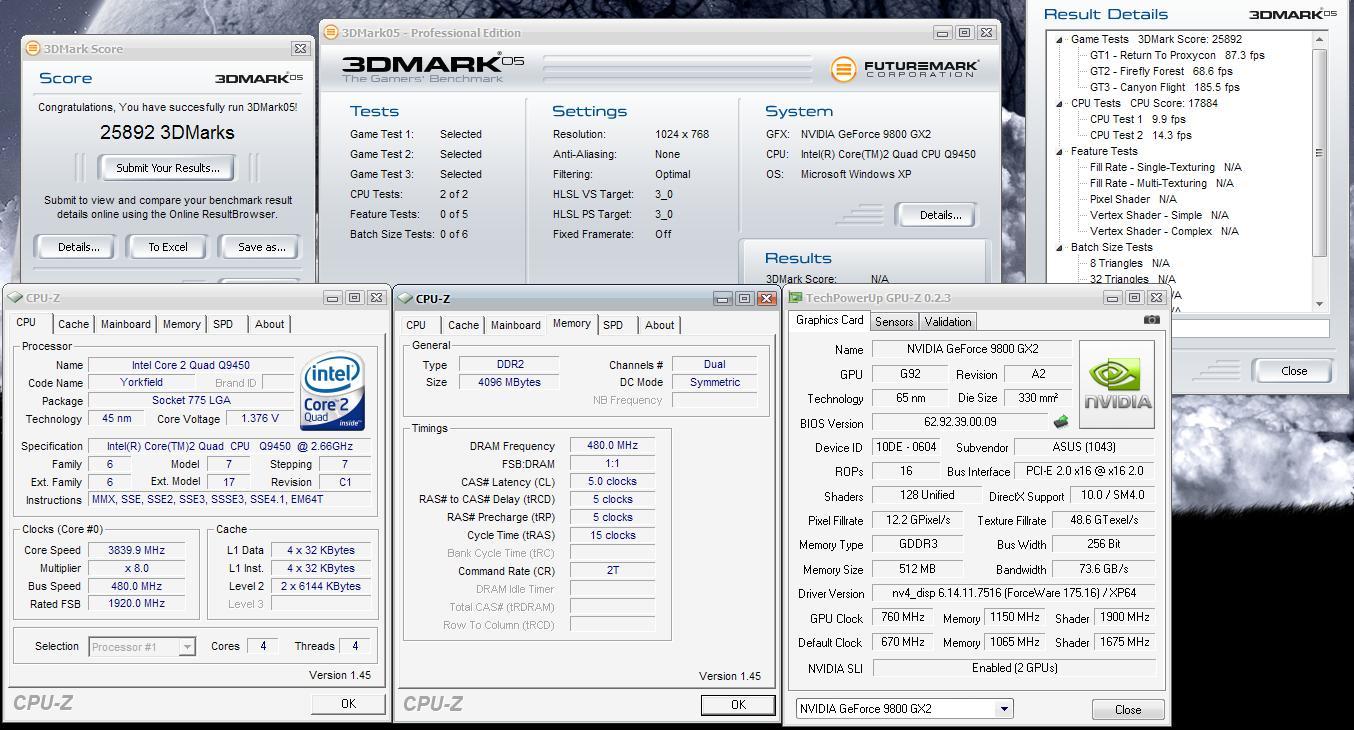The image size is (1354, 730).
Task: Click the BIOS save icon in GPU-Z
Action: (1061, 422)
